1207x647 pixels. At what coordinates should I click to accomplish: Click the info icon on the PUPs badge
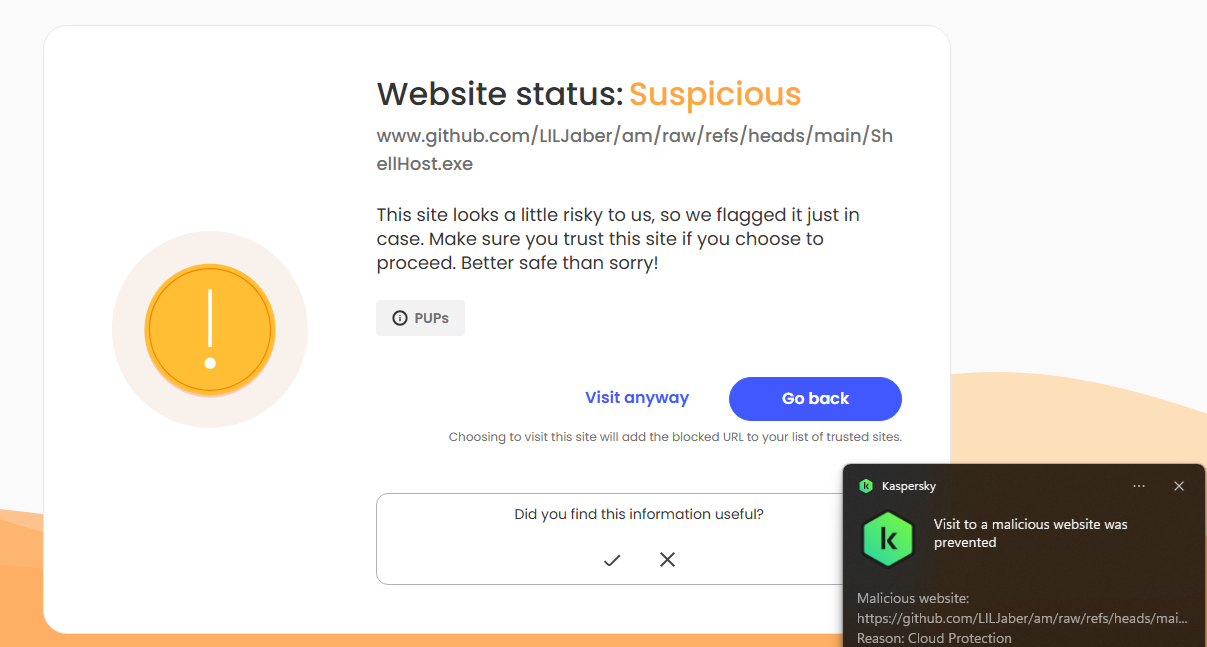point(400,318)
